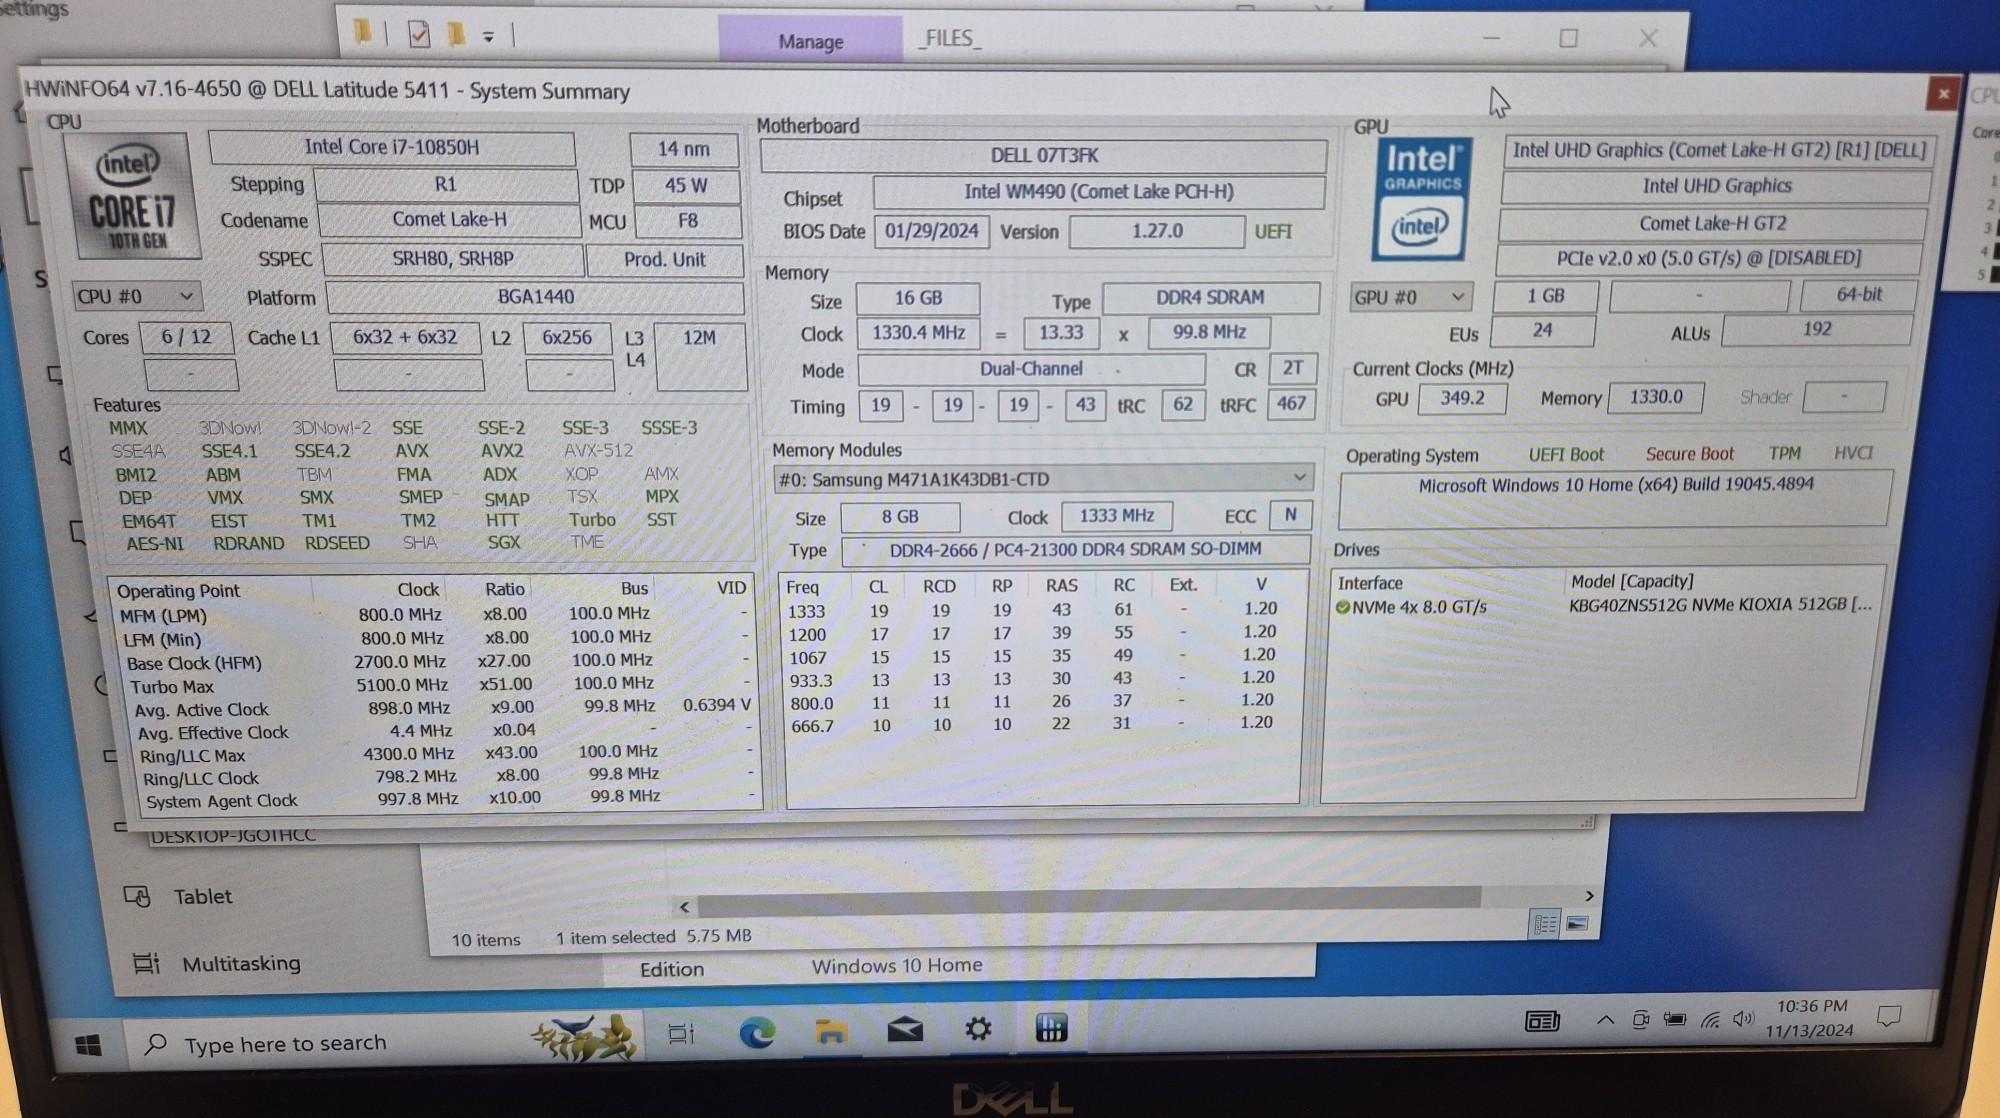Click the Intel WM490 chipset field
The image size is (2000, 1118).
point(1098,192)
